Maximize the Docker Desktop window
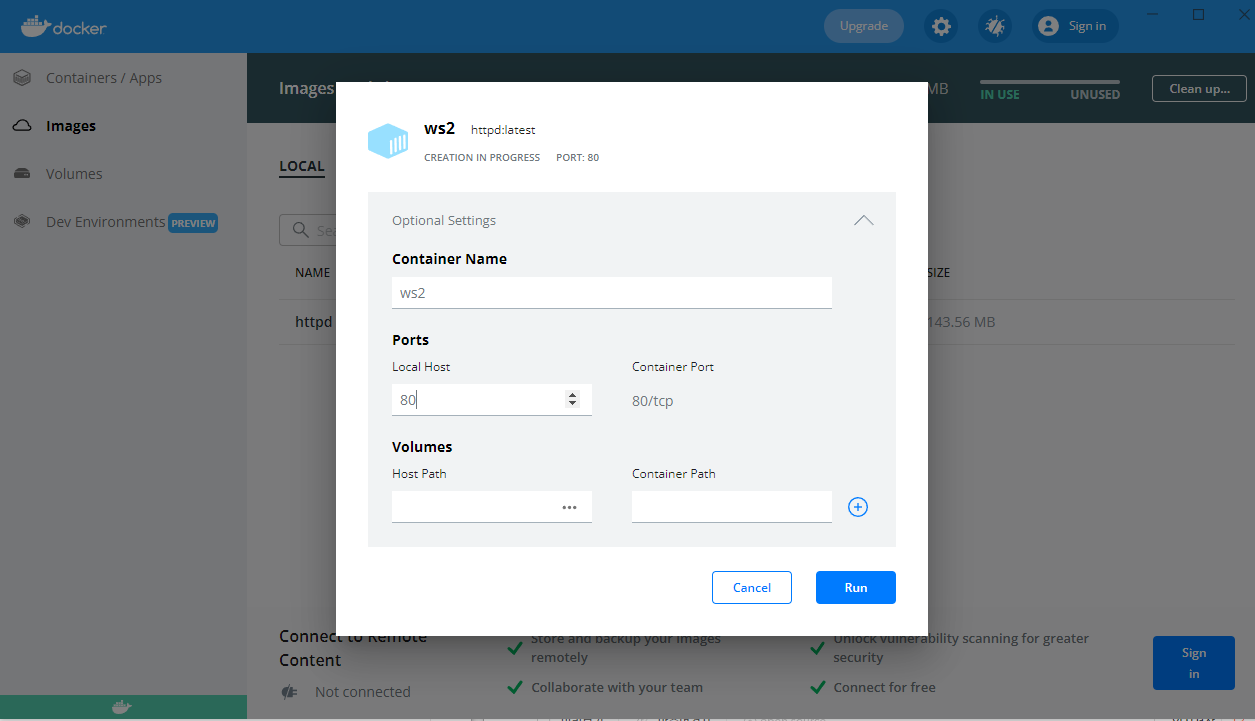 [x=1199, y=14]
